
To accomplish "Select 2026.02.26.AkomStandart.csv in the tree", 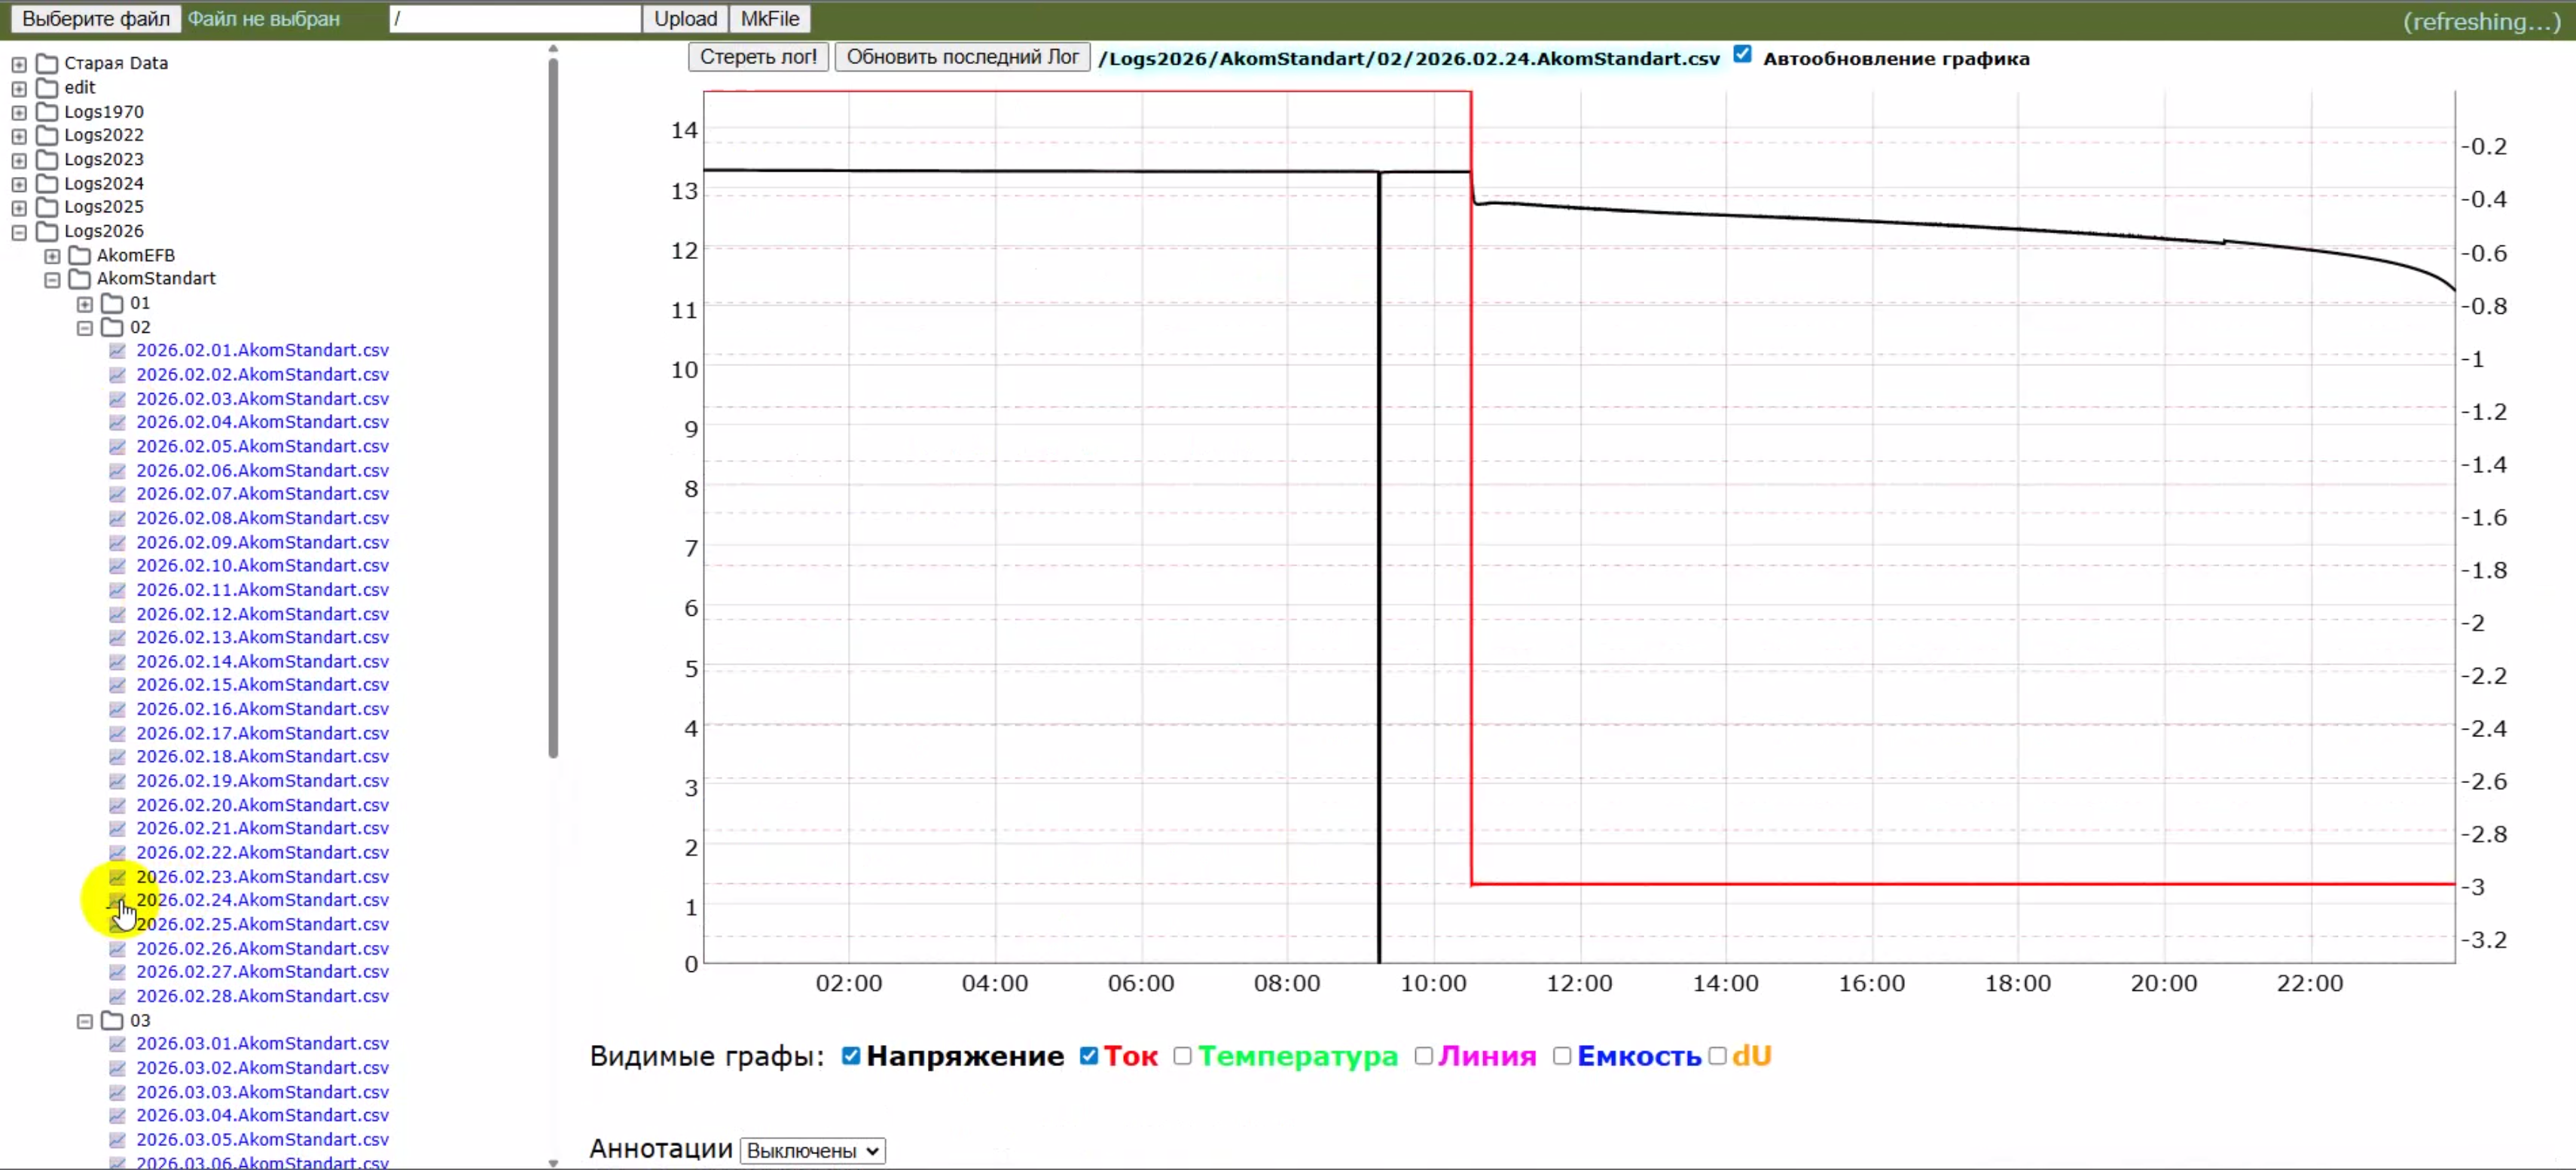I will (x=262, y=948).
